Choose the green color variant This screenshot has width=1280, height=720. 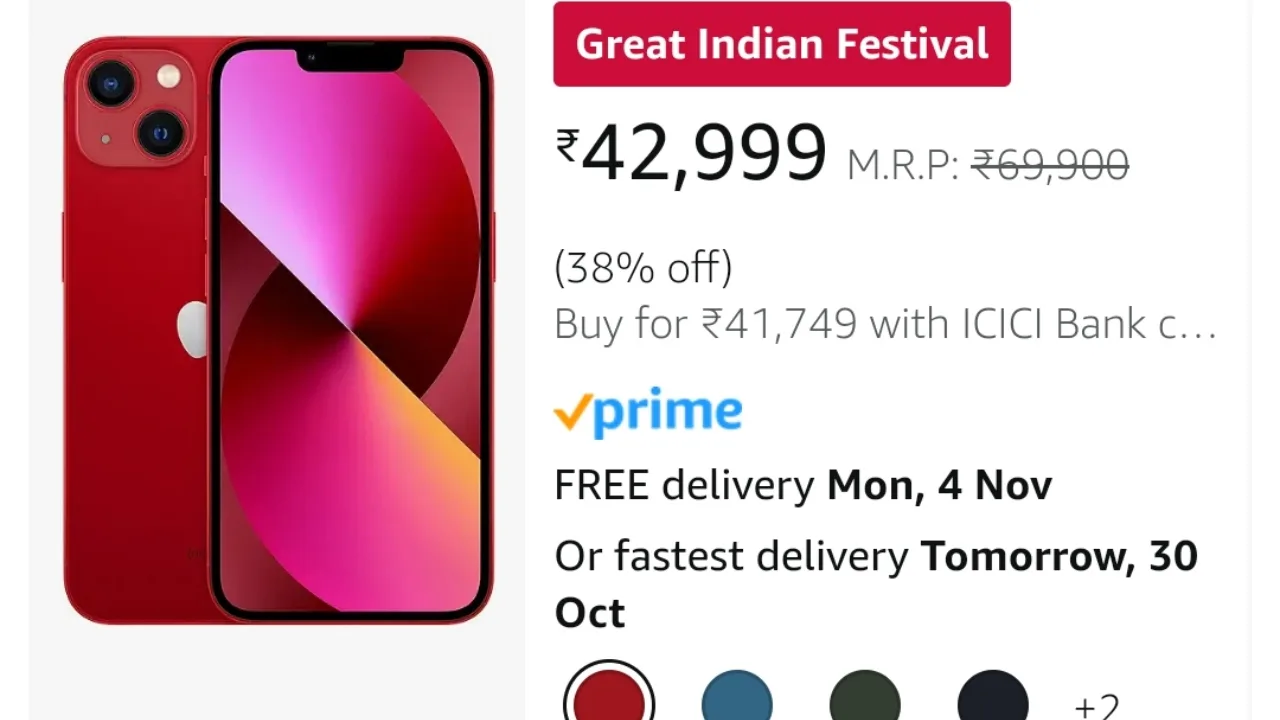point(865,697)
